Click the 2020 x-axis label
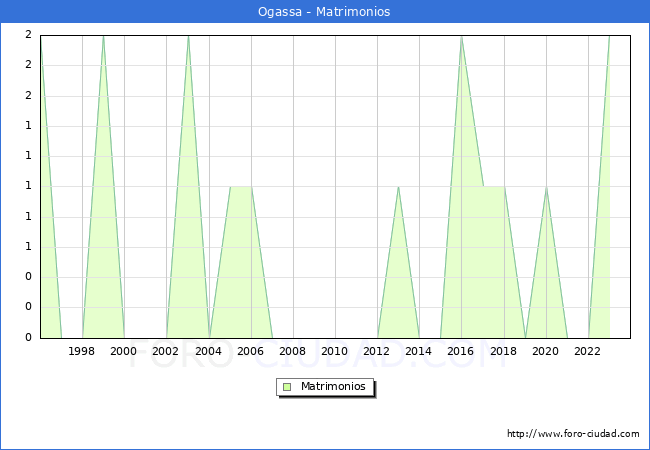This screenshot has width=650, height=450. coord(546,351)
